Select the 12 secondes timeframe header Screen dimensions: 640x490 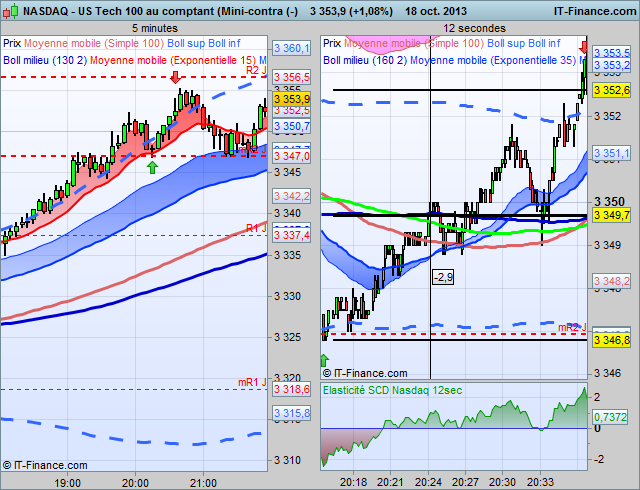tap(474, 28)
